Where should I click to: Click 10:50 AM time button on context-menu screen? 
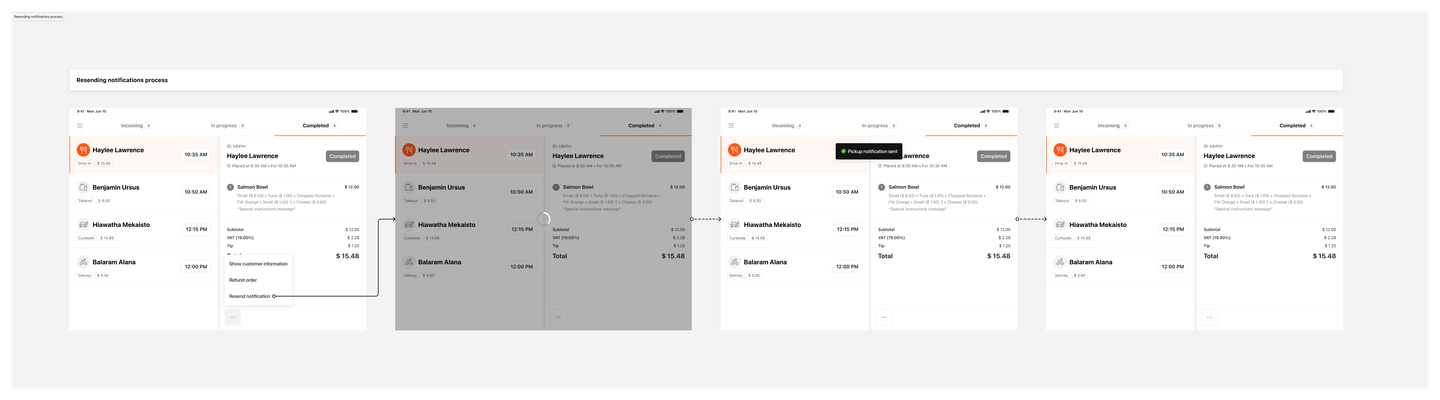[196, 192]
